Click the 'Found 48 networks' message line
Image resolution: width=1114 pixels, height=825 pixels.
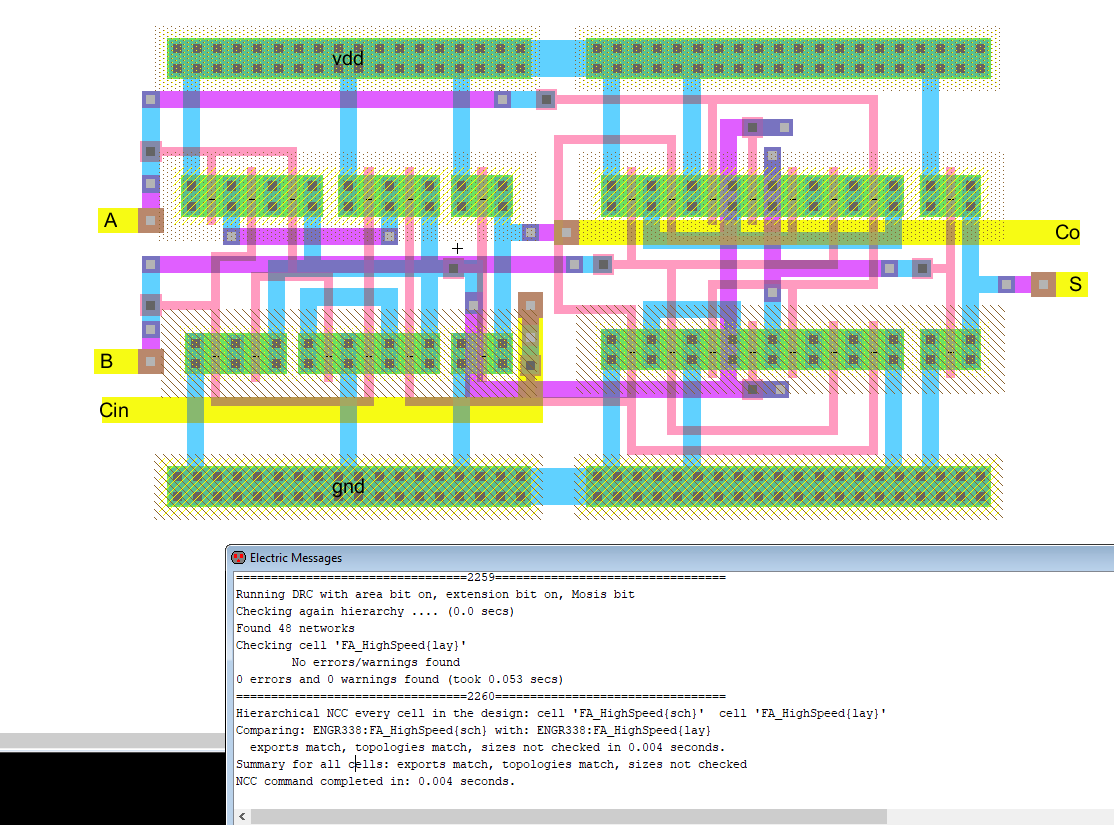coord(295,628)
